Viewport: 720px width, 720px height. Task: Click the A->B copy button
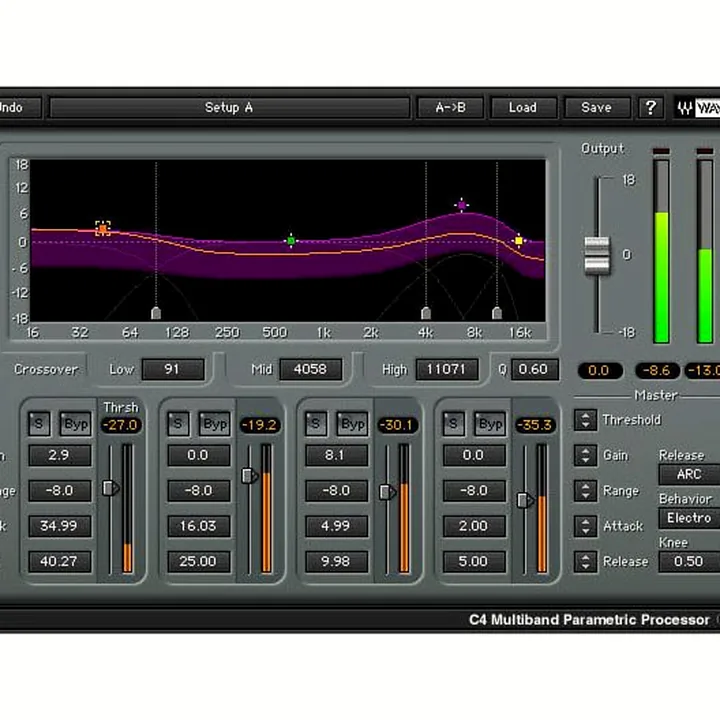pos(450,108)
